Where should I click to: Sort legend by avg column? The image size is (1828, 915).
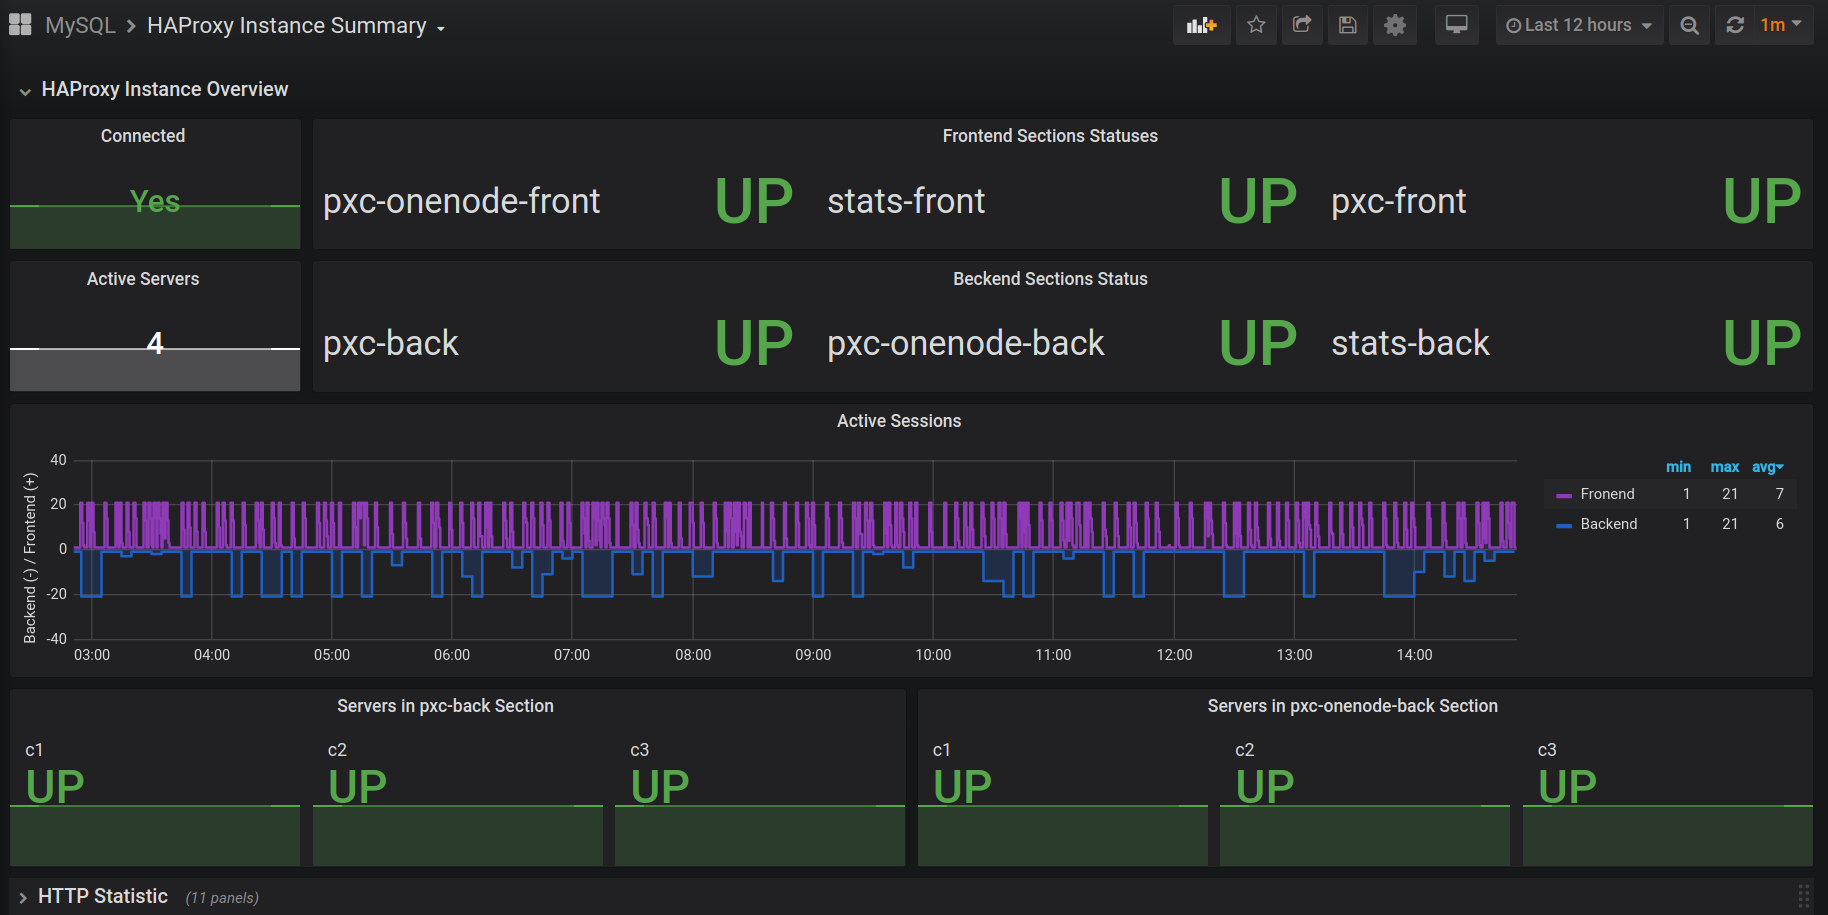[x=1767, y=467]
